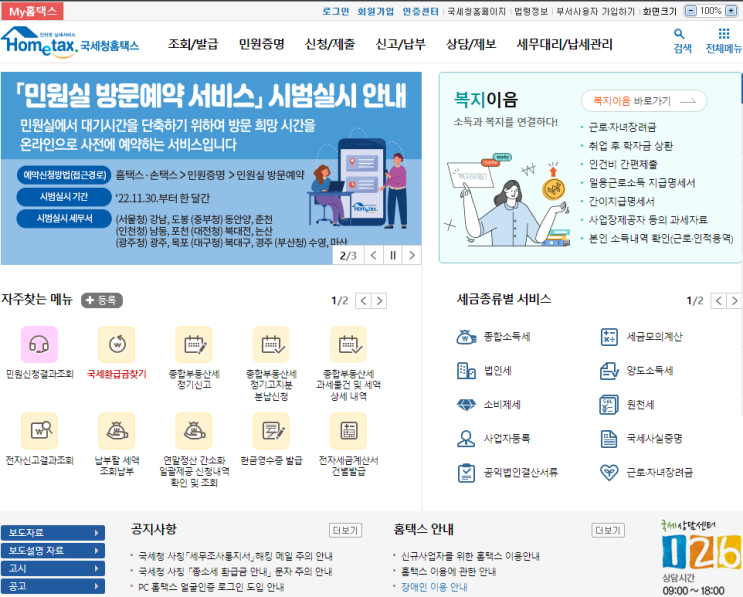This screenshot has height=597, width=743.
Task: Open the 상담/제보 menu
Action: [x=471, y=44]
